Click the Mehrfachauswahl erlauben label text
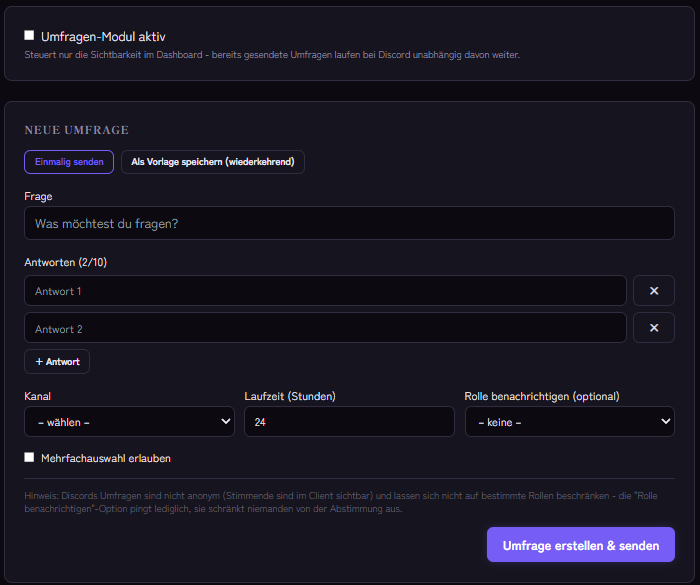 (106, 458)
